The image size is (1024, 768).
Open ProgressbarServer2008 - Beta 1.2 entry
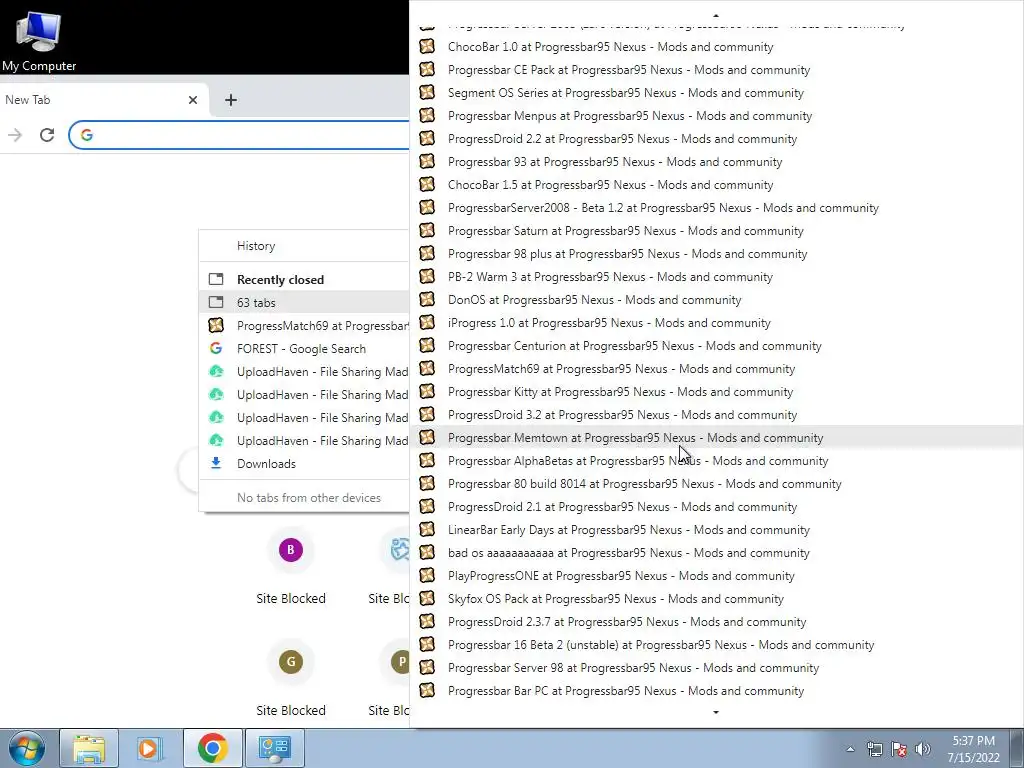pos(716,208)
